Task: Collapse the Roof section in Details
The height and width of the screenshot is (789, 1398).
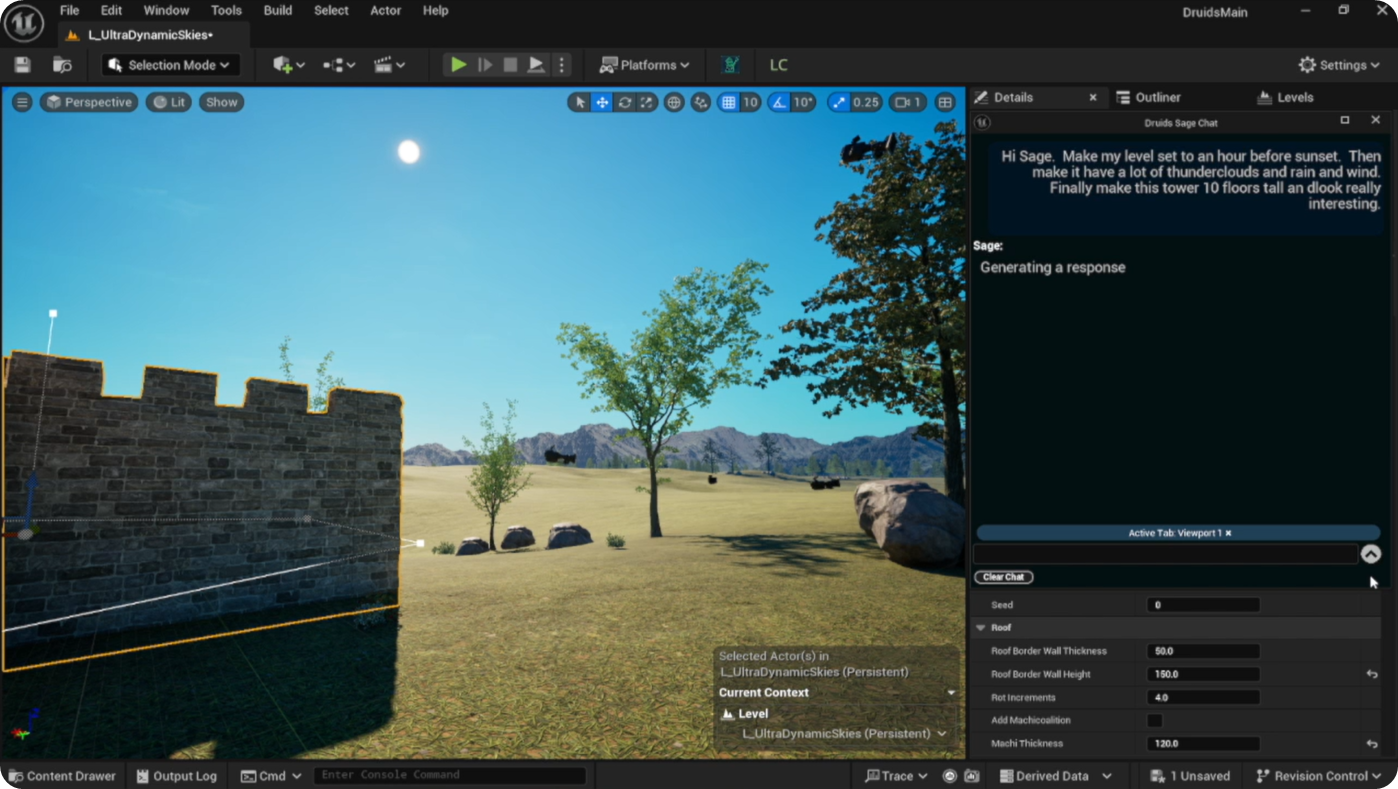Action: 980,627
